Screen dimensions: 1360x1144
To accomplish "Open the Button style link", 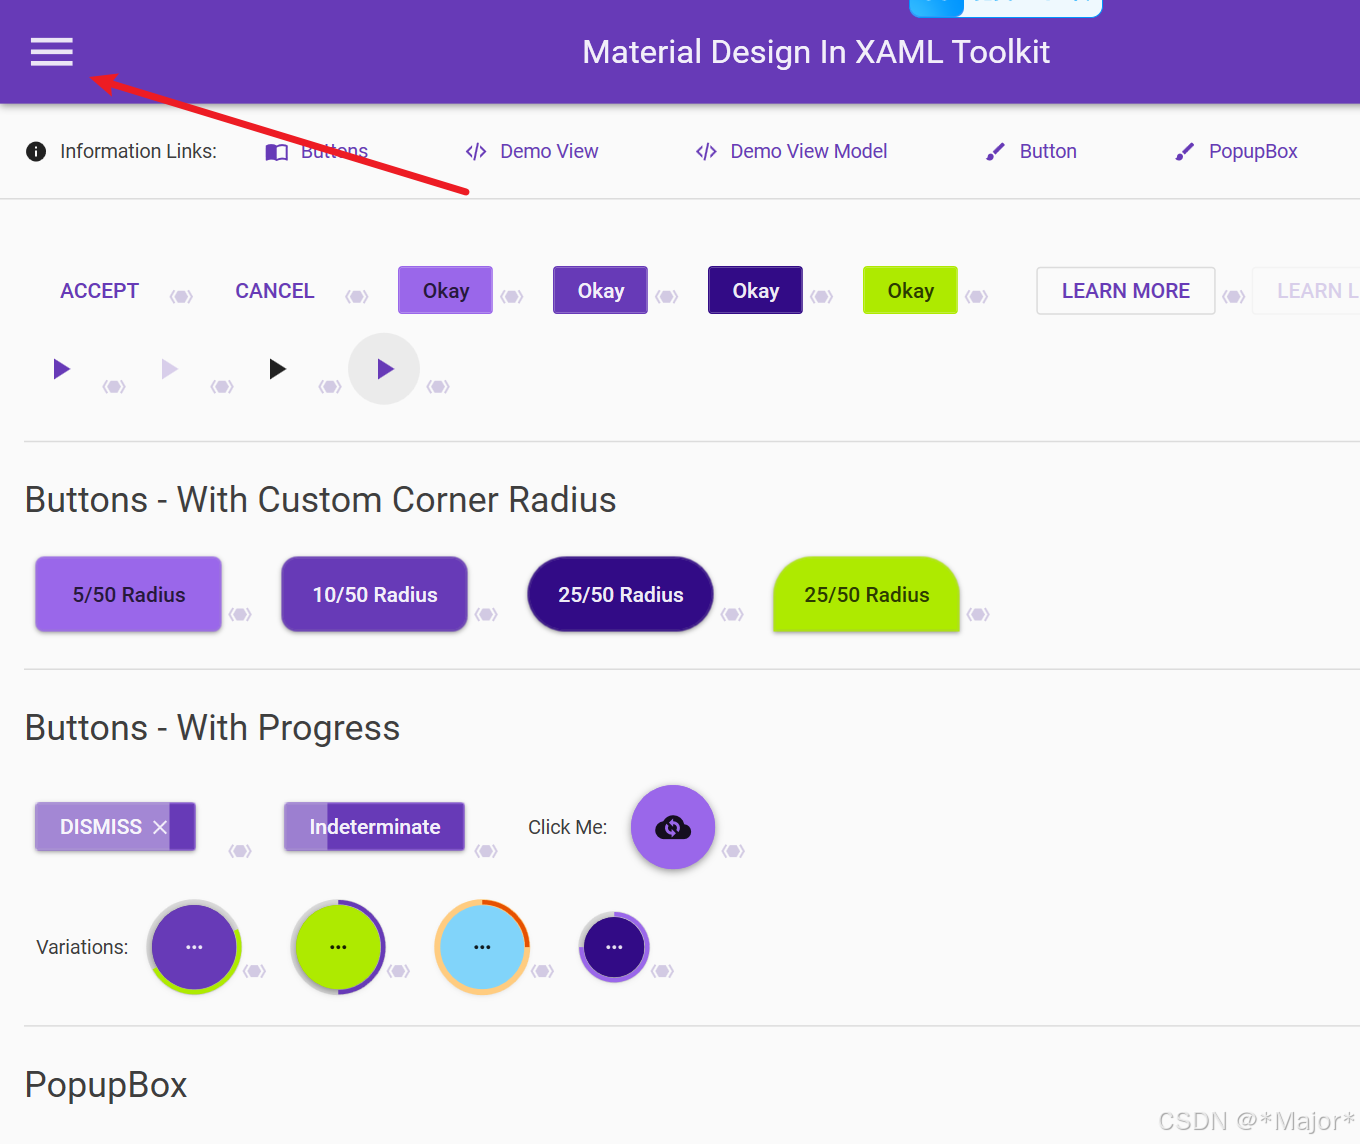I will pyautogui.click(x=1031, y=152).
